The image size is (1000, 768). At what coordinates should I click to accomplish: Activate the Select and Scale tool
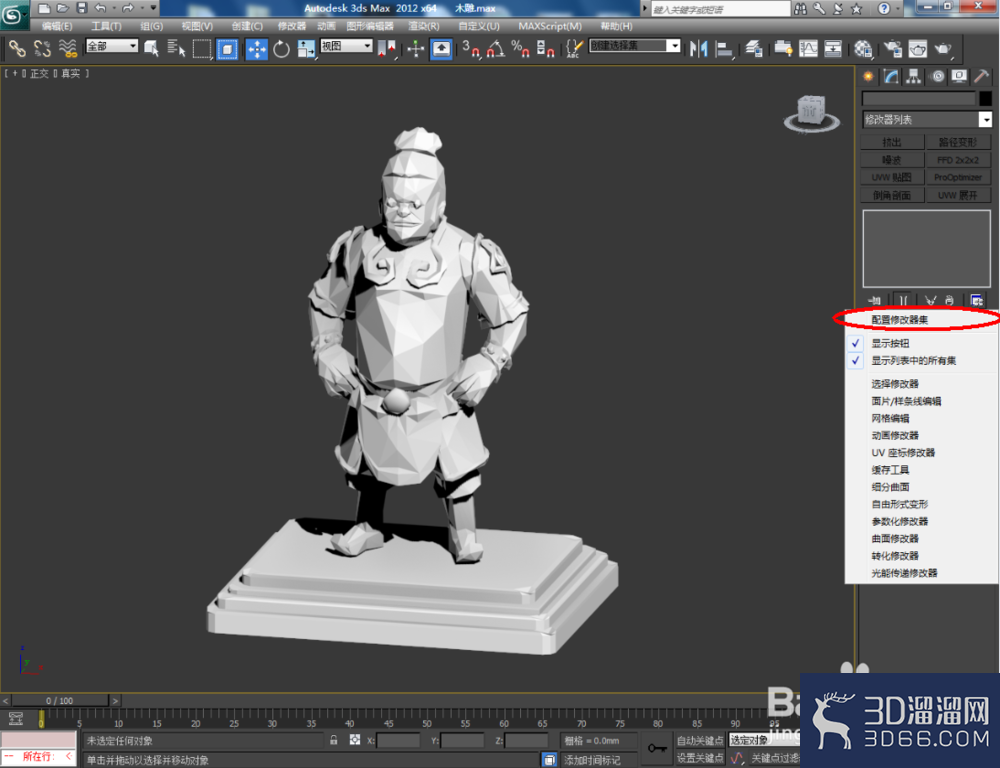click(306, 48)
